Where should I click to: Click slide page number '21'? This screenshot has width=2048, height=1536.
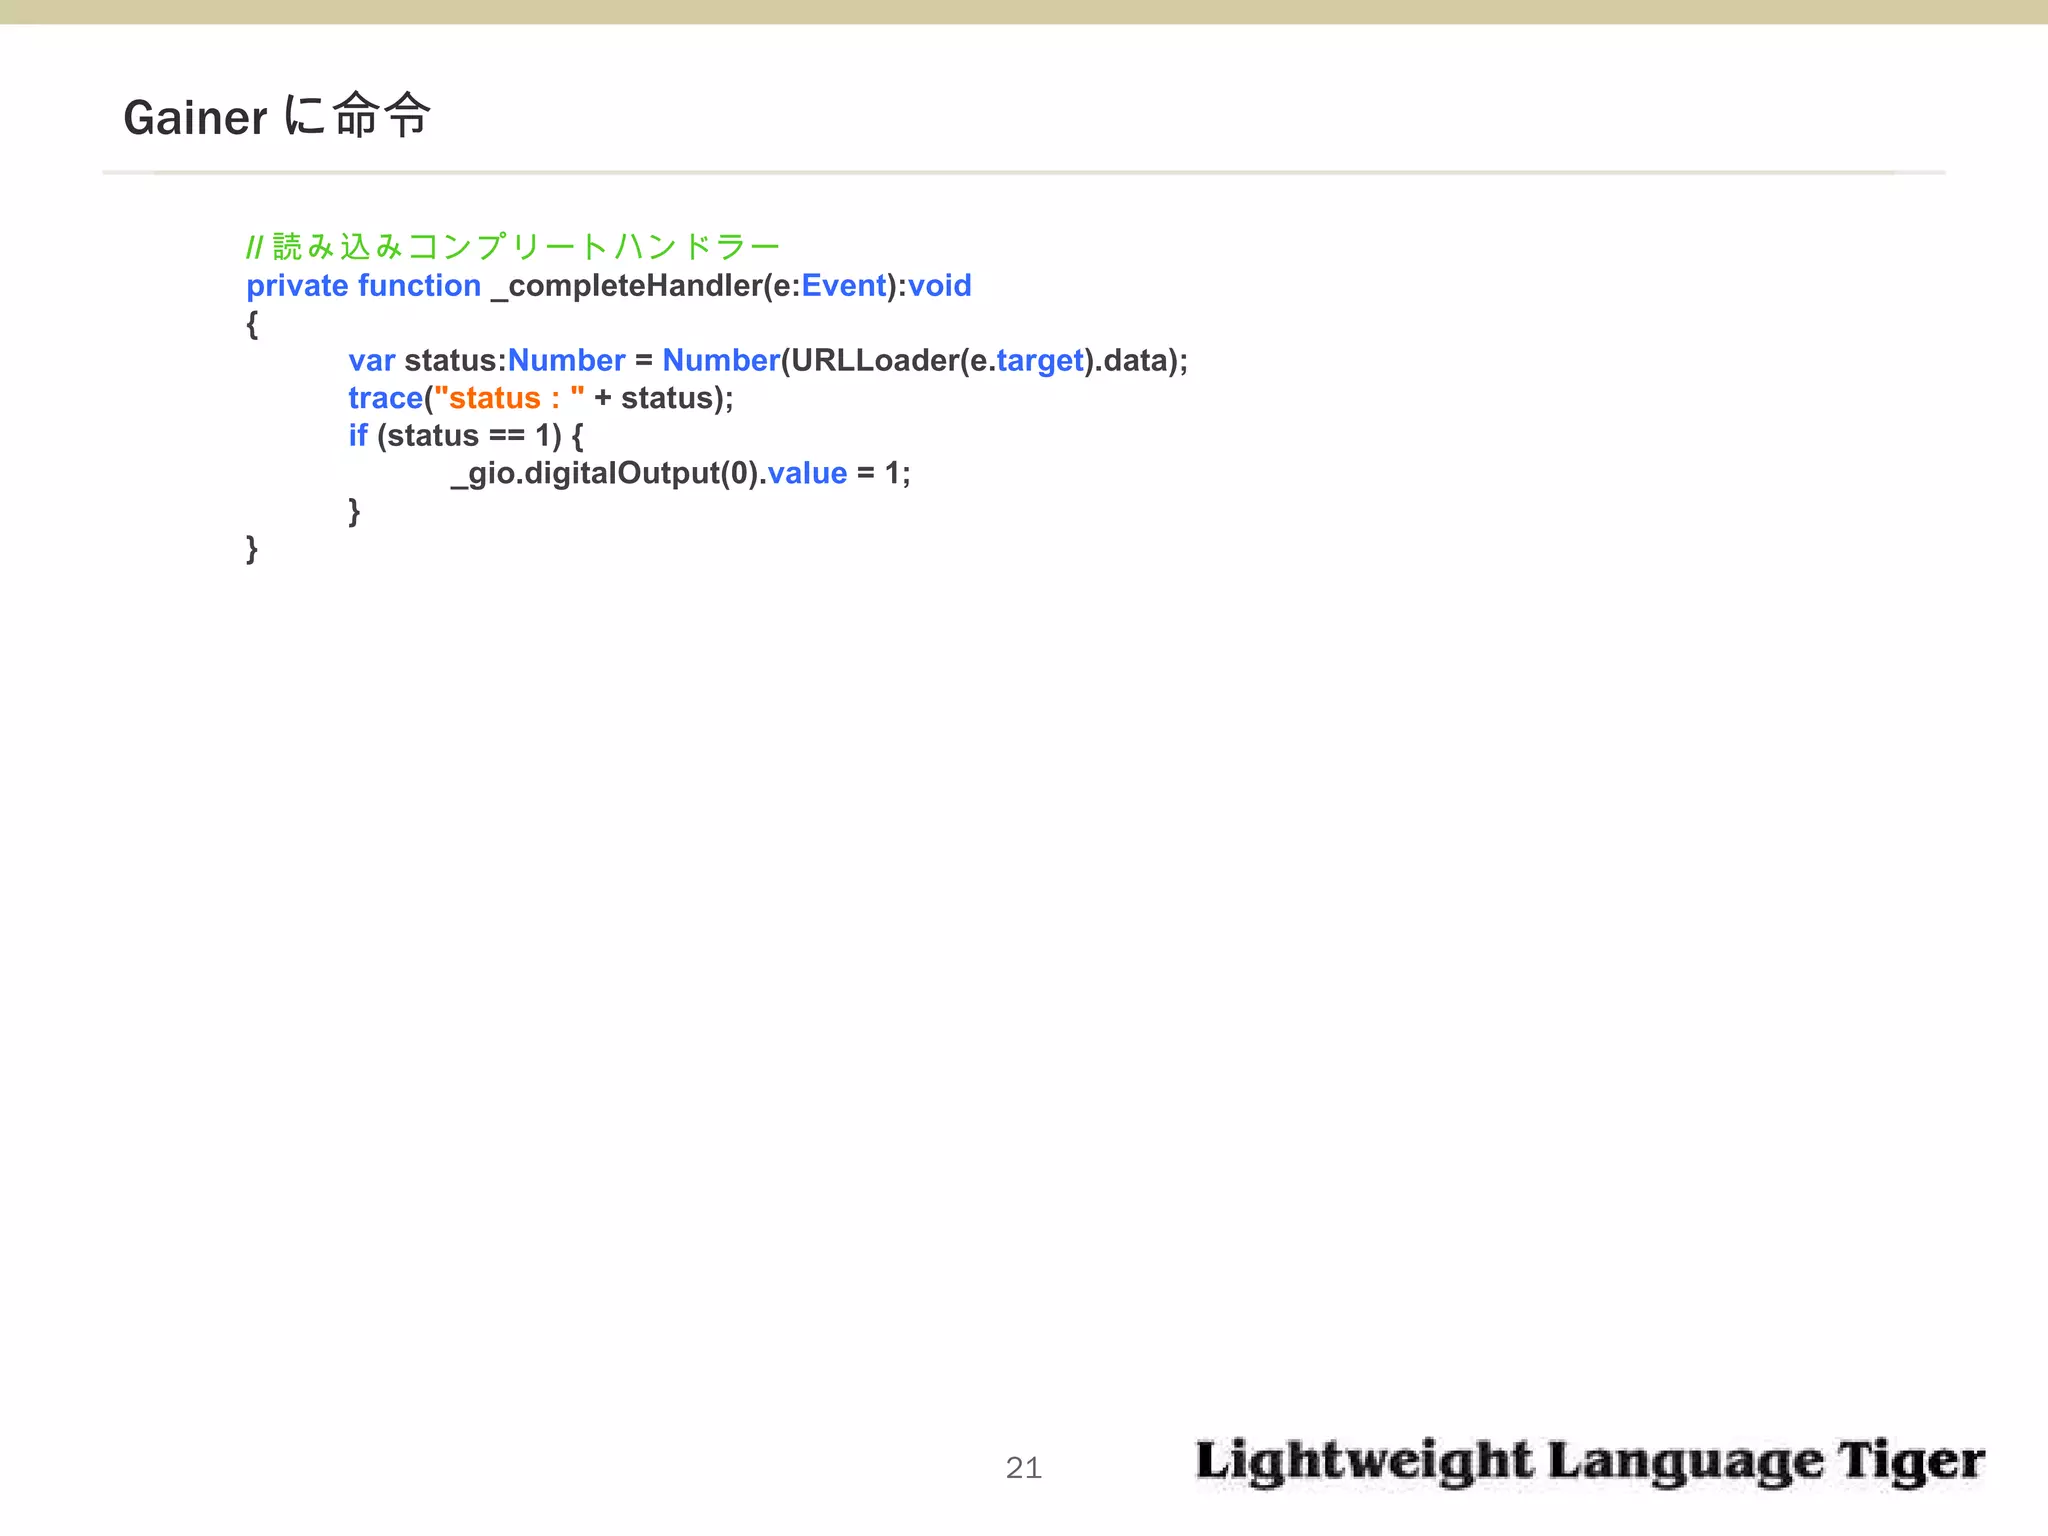coord(1024,1468)
